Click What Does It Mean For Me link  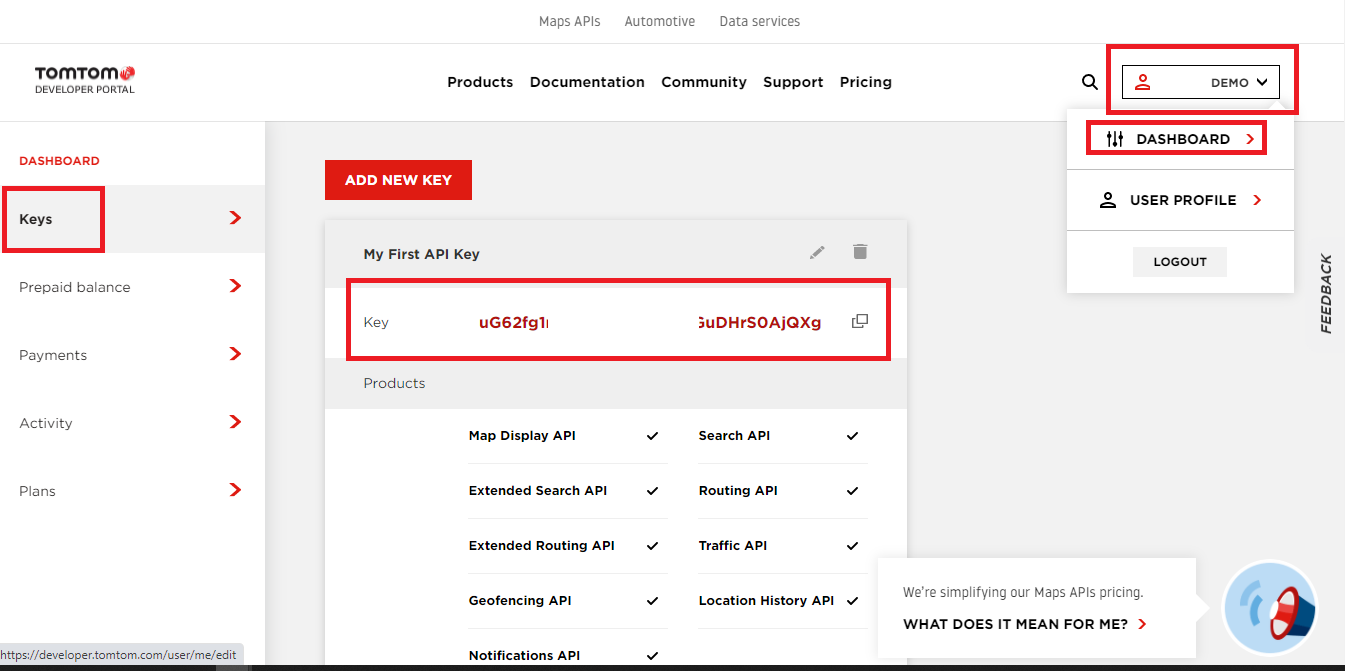(1025, 624)
